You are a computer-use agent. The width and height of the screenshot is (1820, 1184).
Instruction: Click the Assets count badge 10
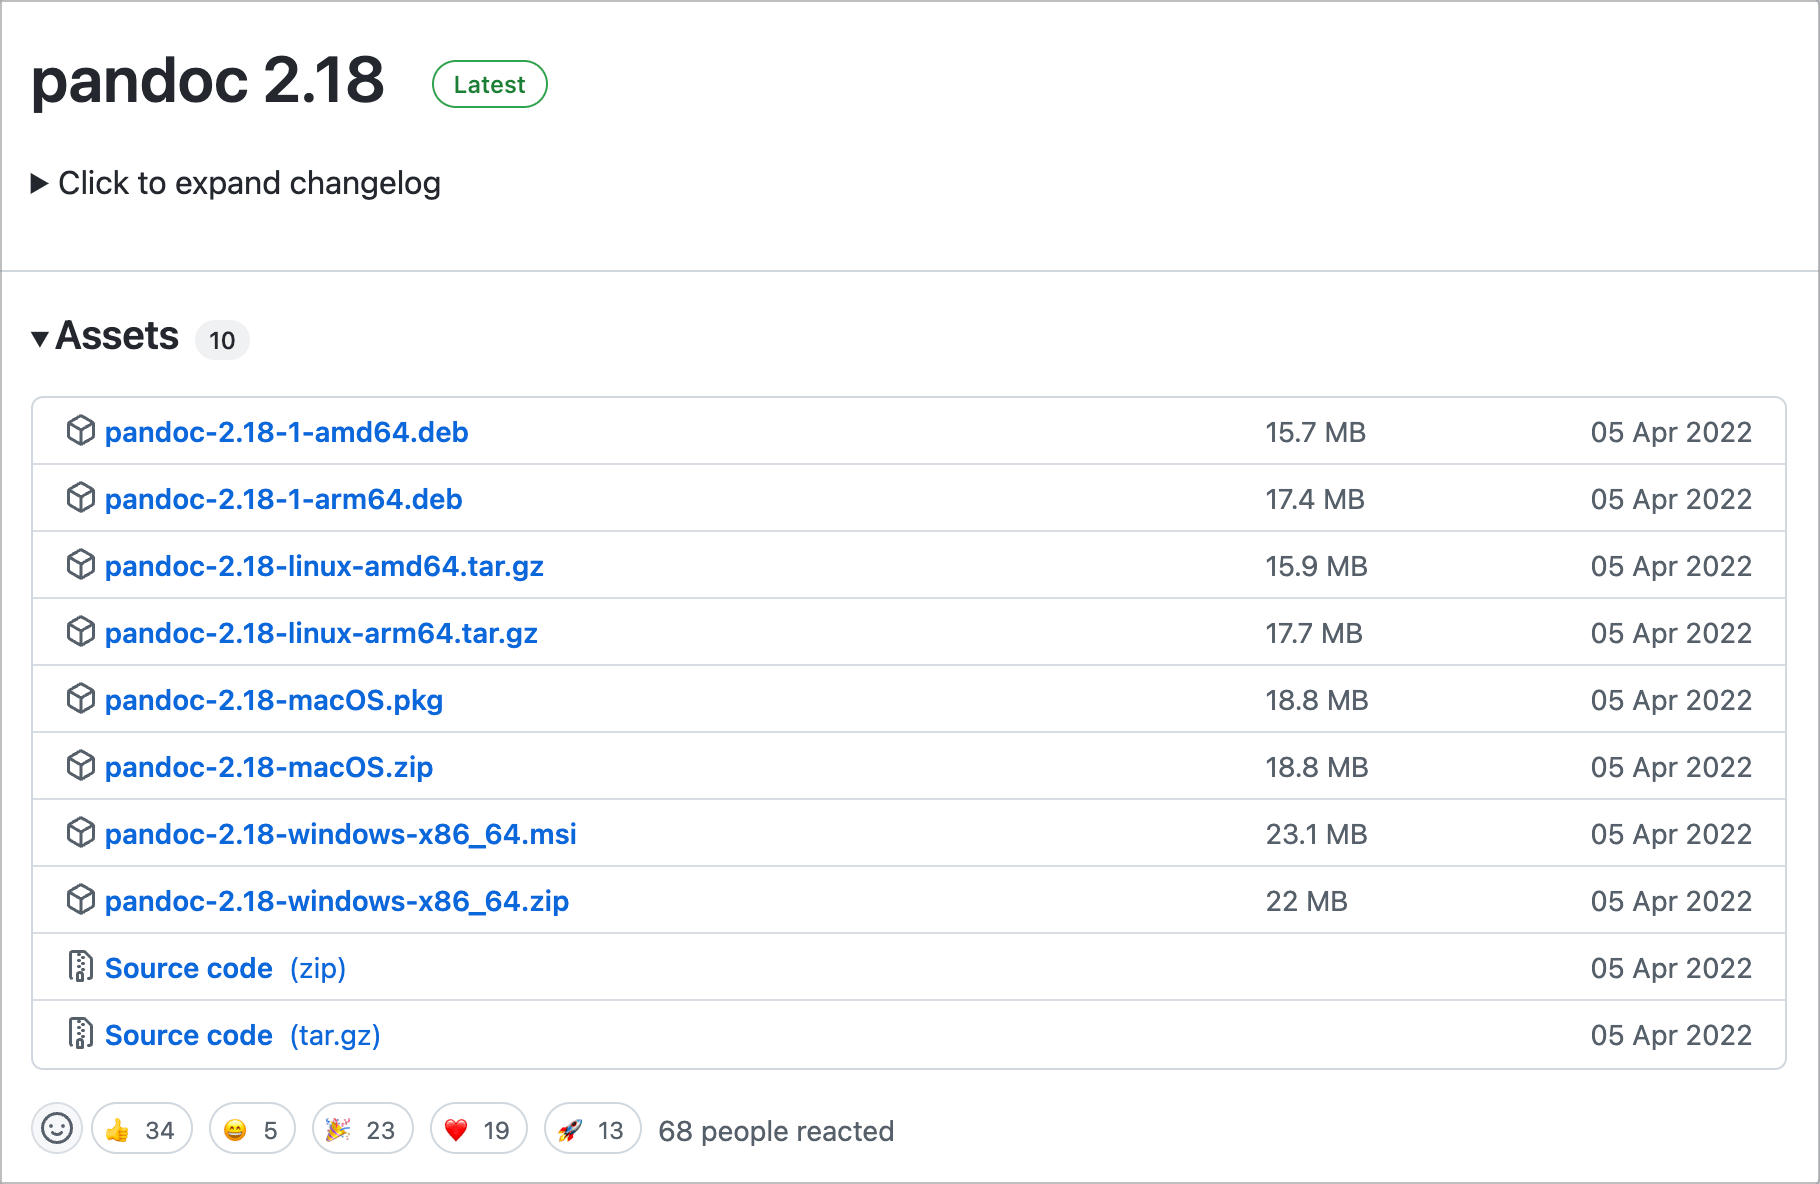point(222,340)
